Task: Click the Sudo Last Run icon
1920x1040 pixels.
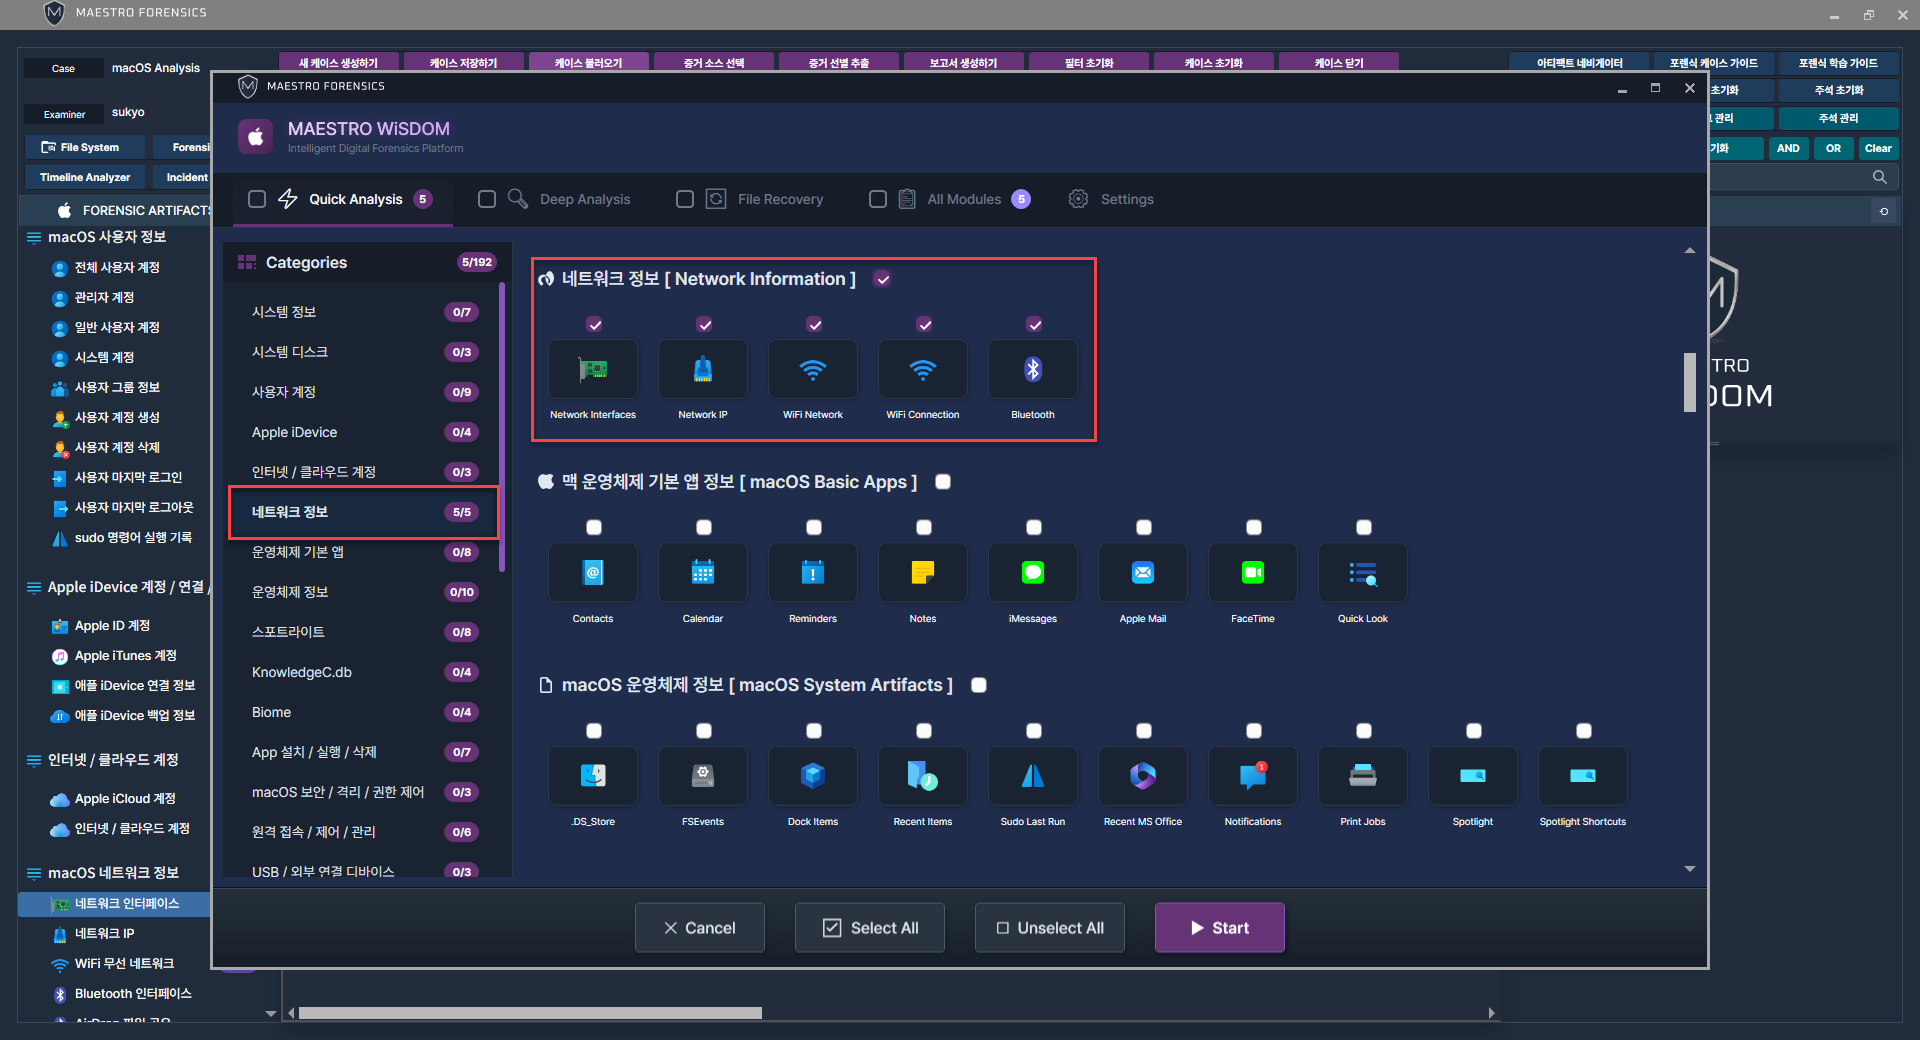Action: click(x=1032, y=776)
